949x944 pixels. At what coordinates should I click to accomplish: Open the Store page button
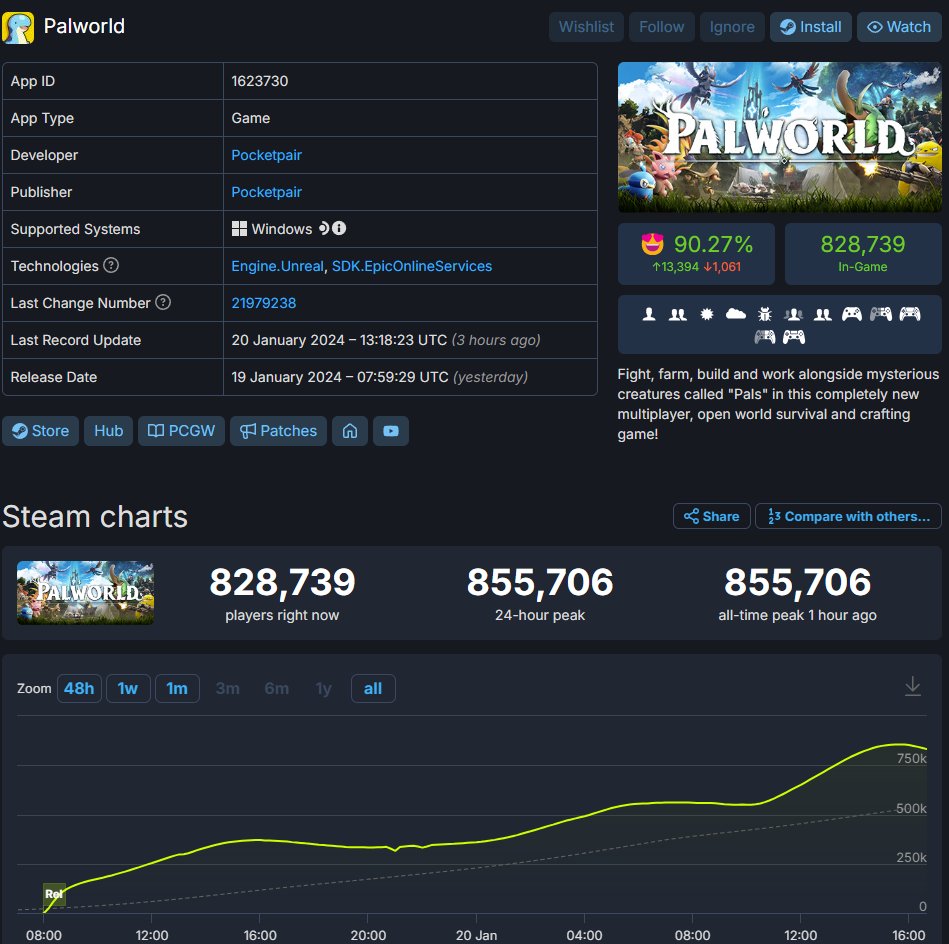(x=41, y=431)
